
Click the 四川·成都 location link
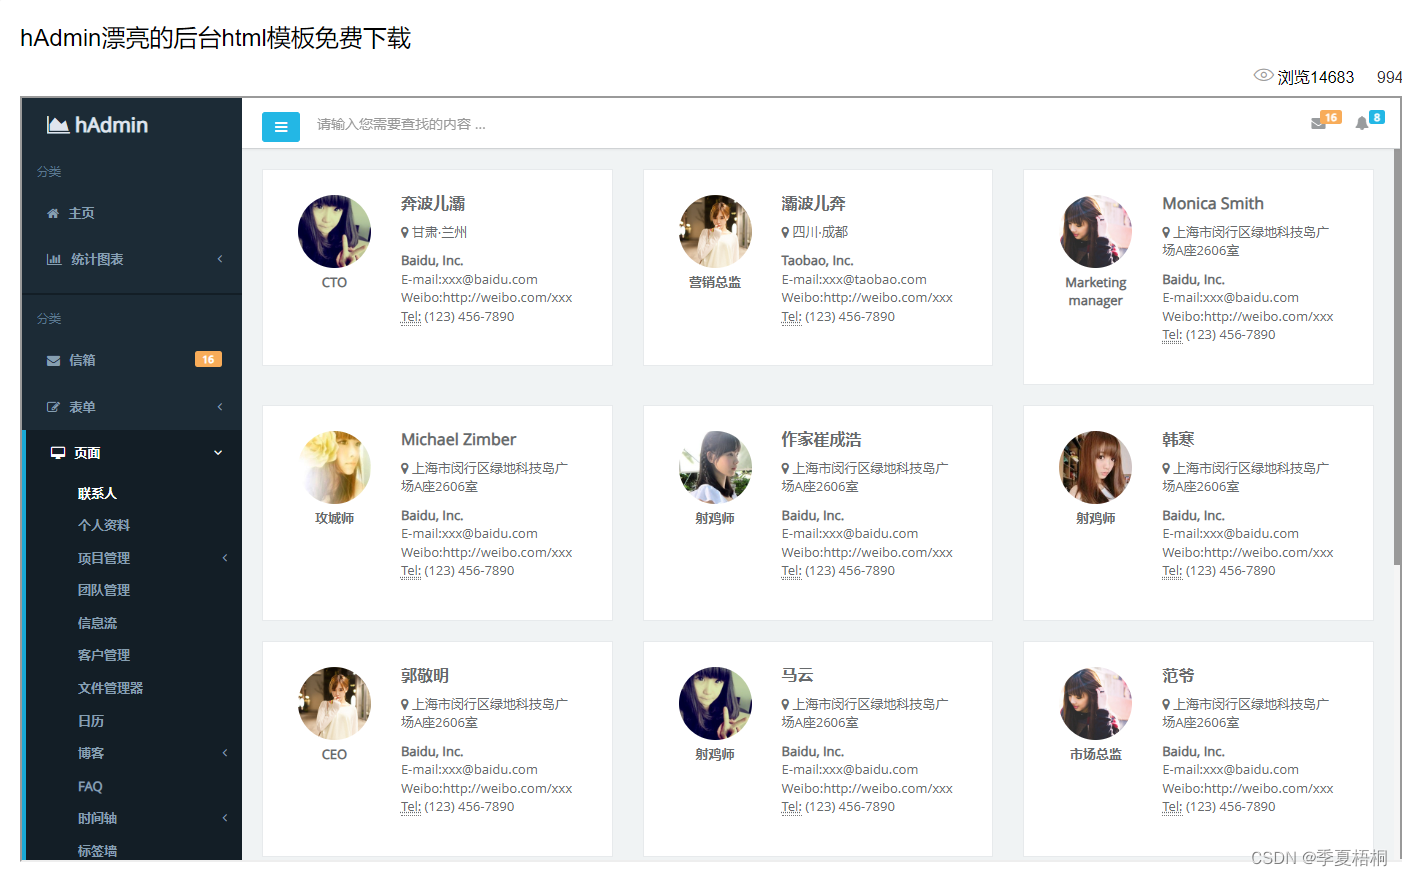822,231
